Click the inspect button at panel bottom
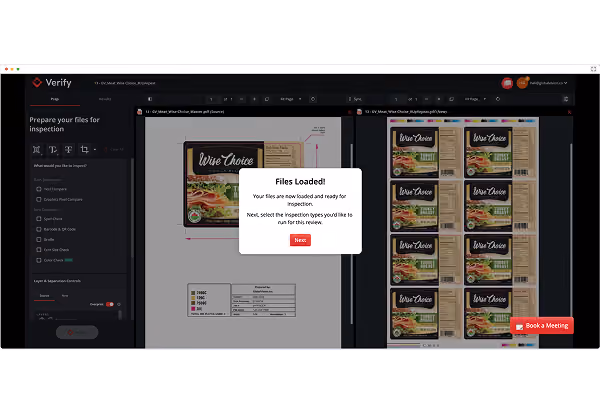This screenshot has width=600, height=413. (77, 332)
